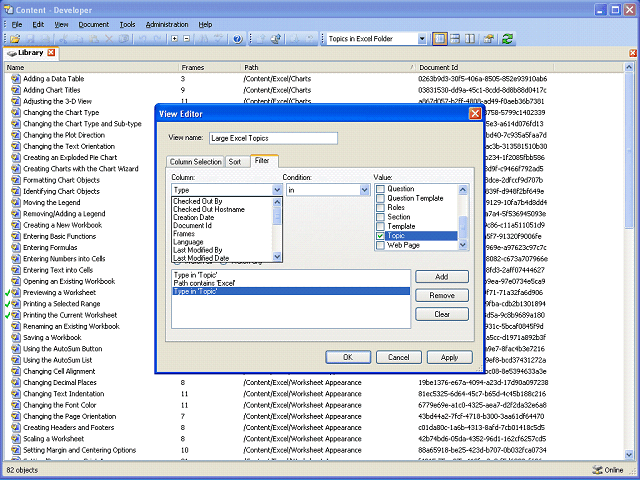
Task: Click the Value list scrollbar thumb
Action: click(463, 227)
